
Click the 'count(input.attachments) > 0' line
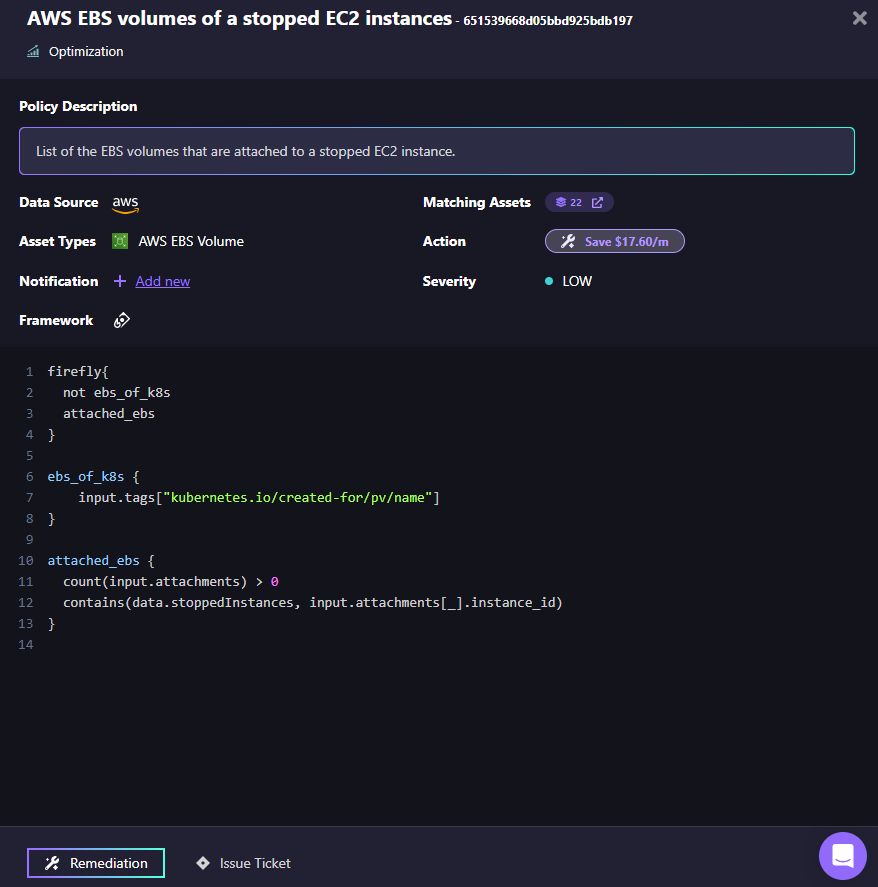[171, 582]
